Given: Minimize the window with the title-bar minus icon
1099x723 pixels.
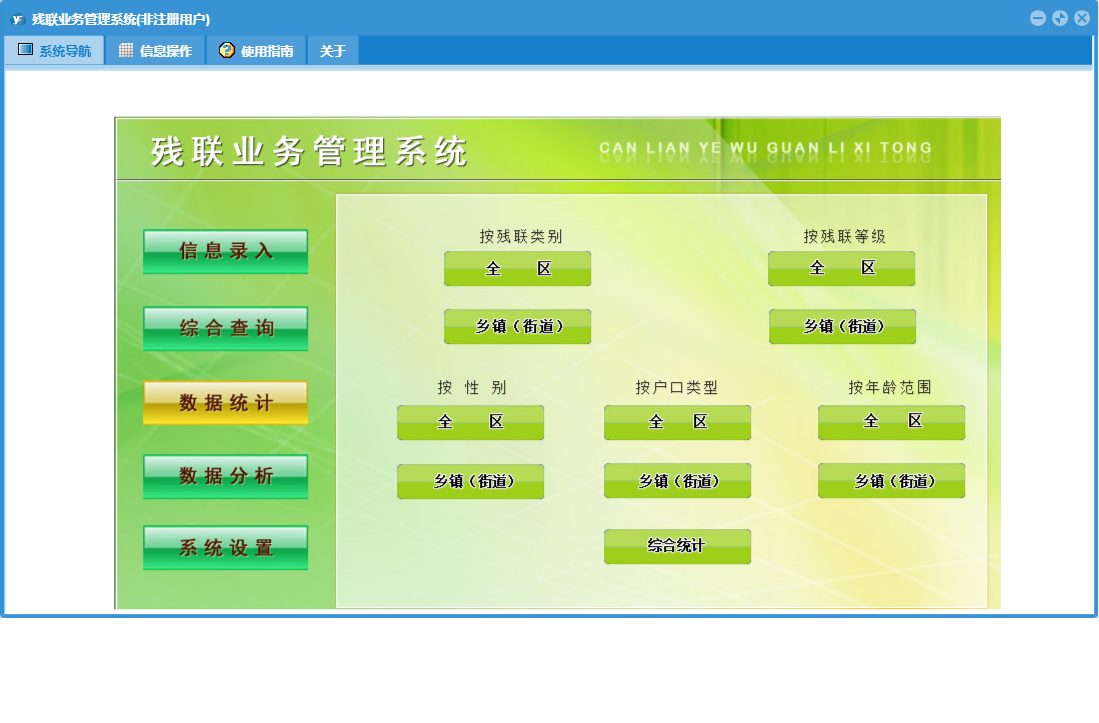Looking at the screenshot, I should [x=1038, y=18].
